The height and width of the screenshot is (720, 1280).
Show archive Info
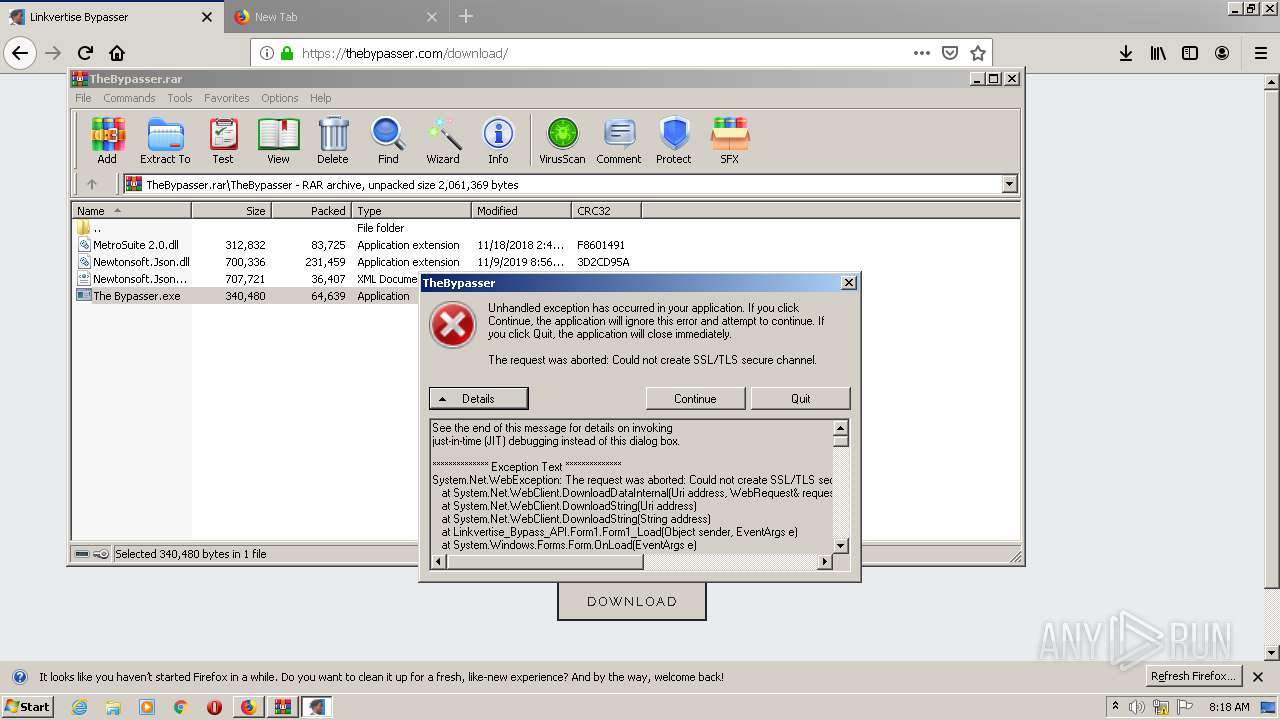point(498,140)
